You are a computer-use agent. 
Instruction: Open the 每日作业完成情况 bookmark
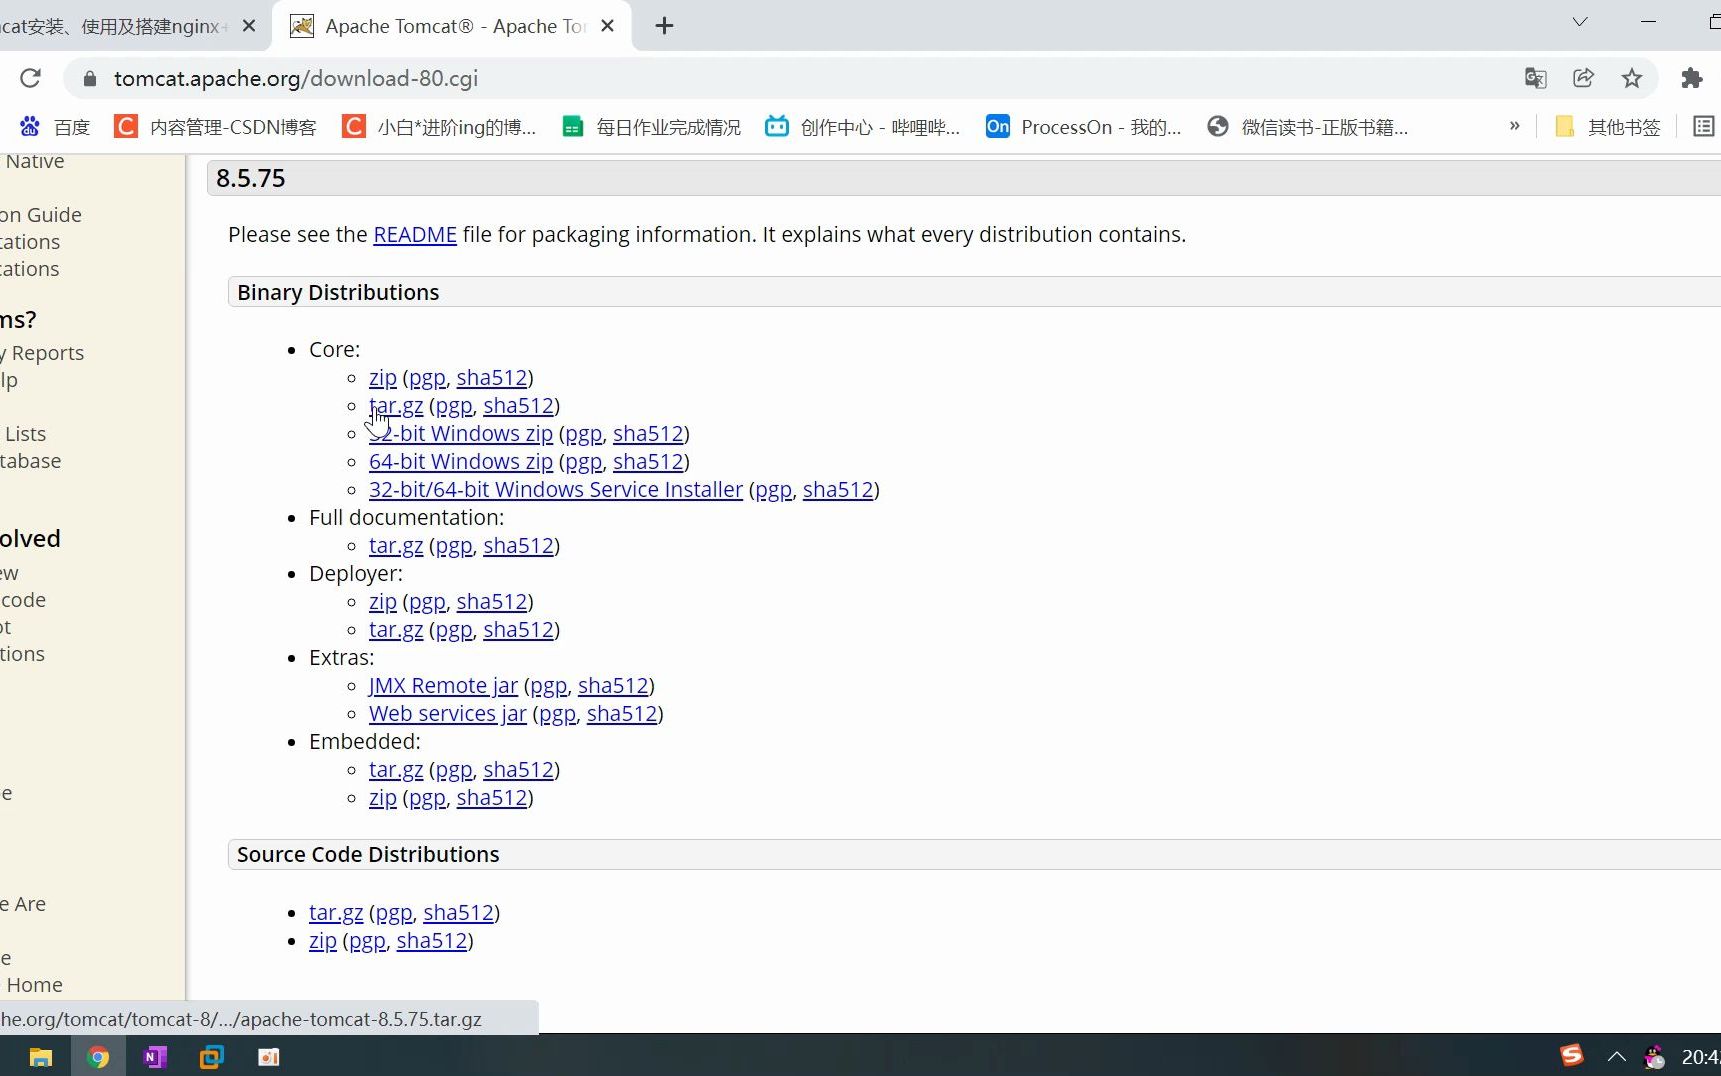pyautogui.click(x=651, y=127)
